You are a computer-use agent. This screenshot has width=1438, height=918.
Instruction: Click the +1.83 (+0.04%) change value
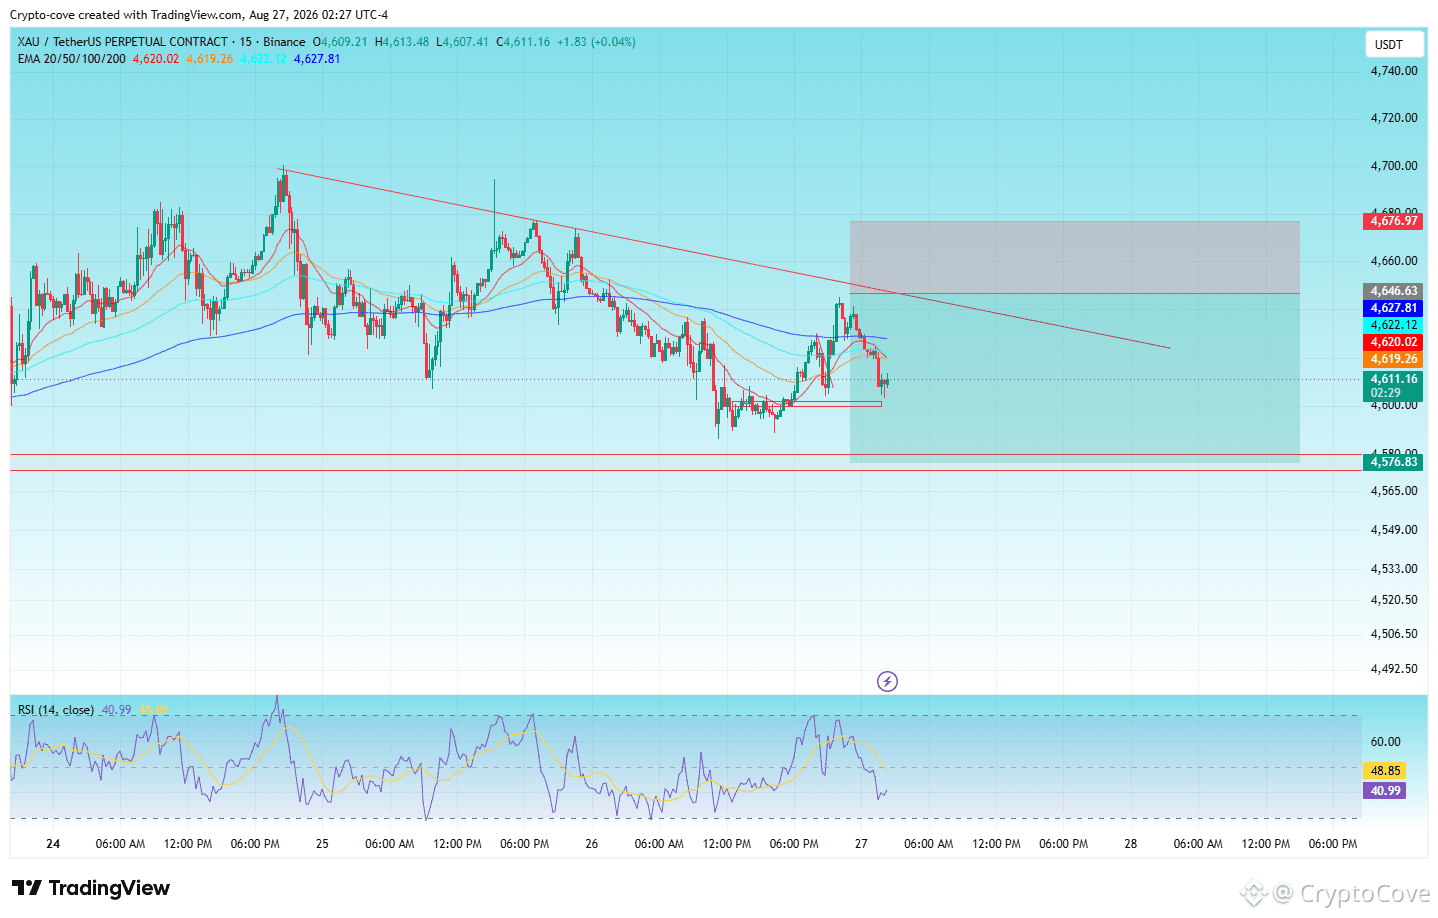[x=596, y=42]
